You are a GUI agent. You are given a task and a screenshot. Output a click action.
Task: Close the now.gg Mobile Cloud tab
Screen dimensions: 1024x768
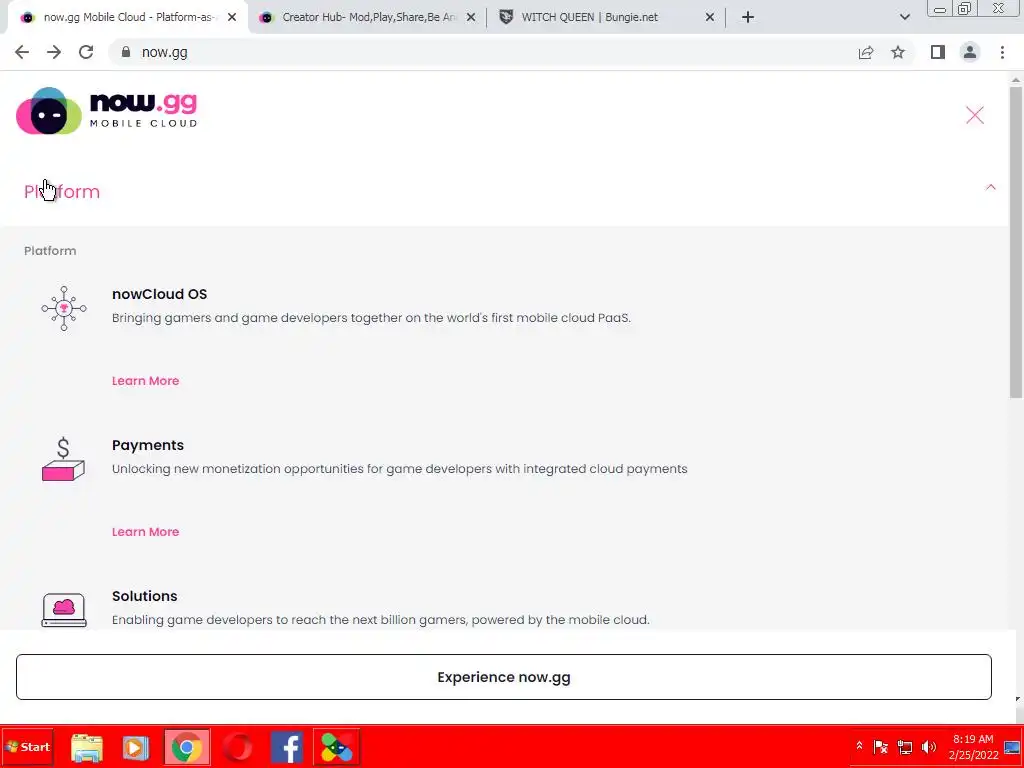(x=232, y=18)
